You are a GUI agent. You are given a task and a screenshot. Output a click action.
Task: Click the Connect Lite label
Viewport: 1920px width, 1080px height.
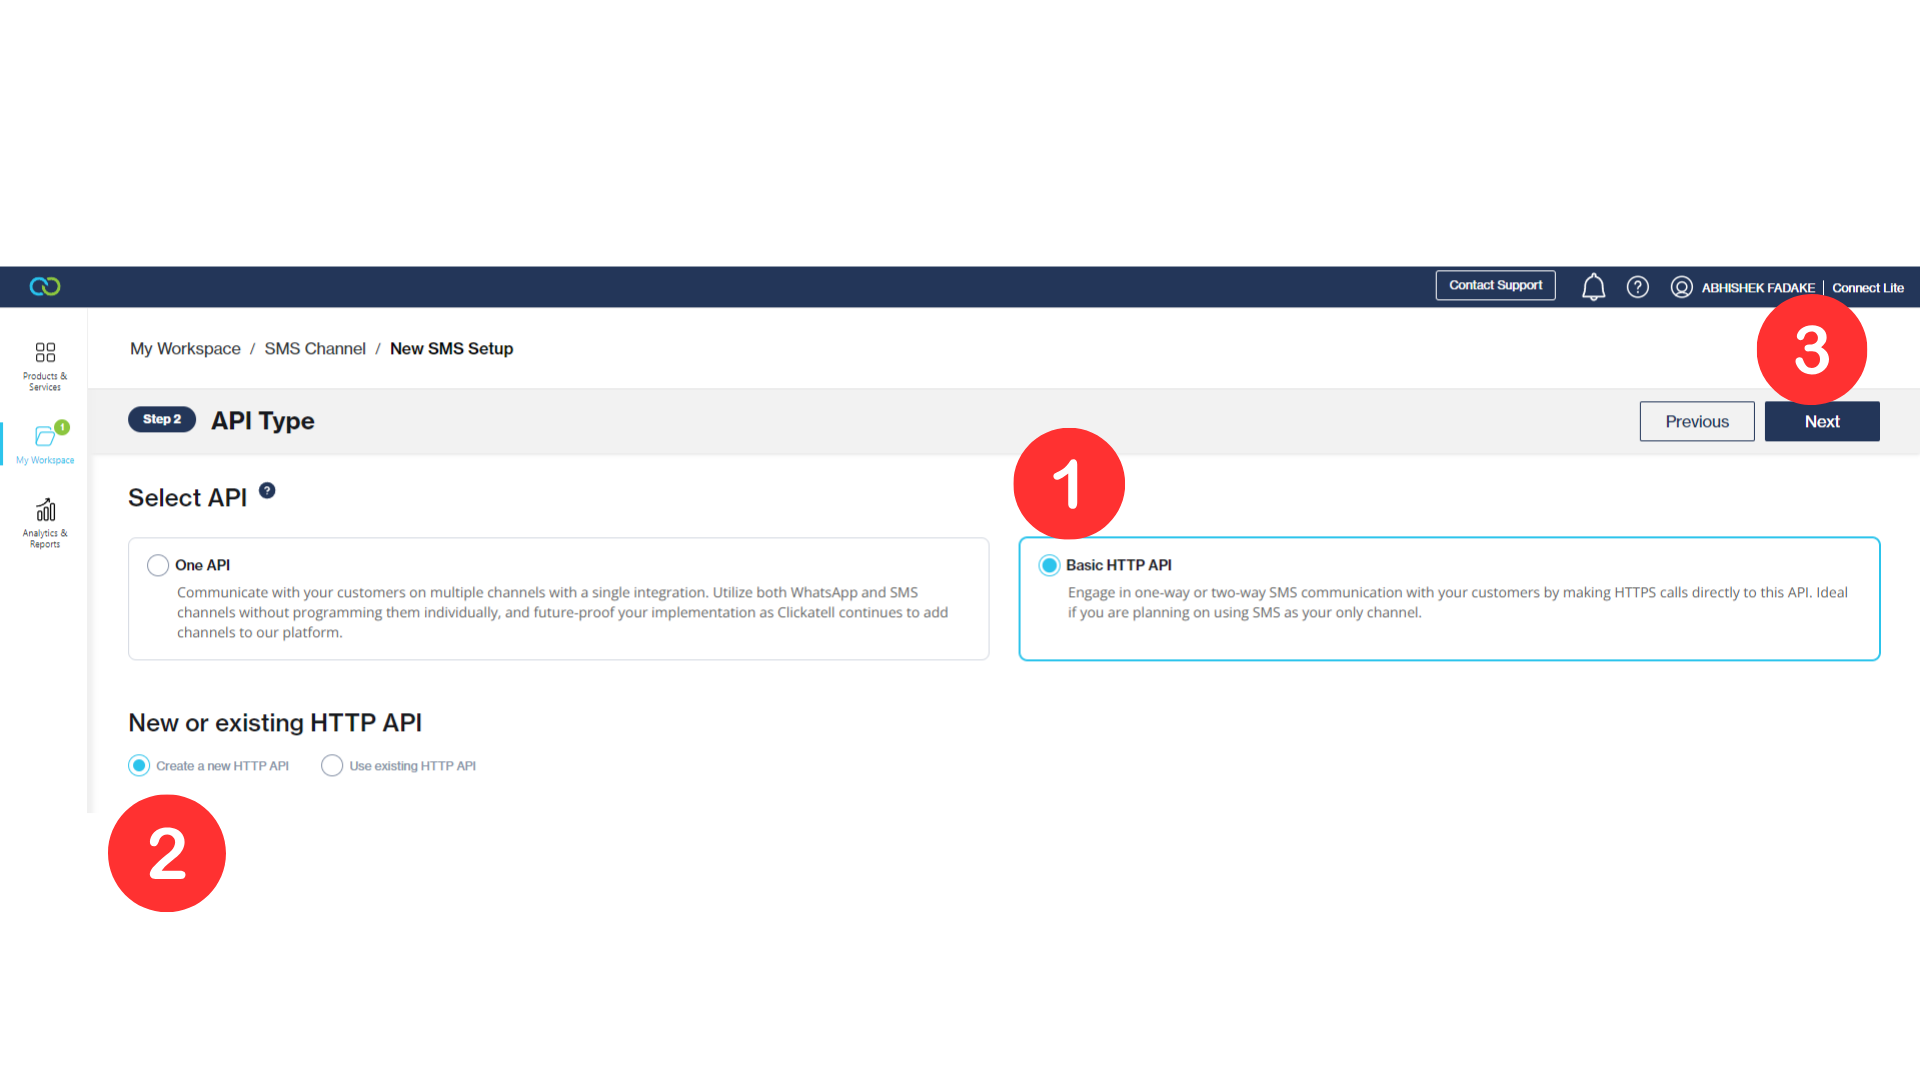[x=1868, y=287]
